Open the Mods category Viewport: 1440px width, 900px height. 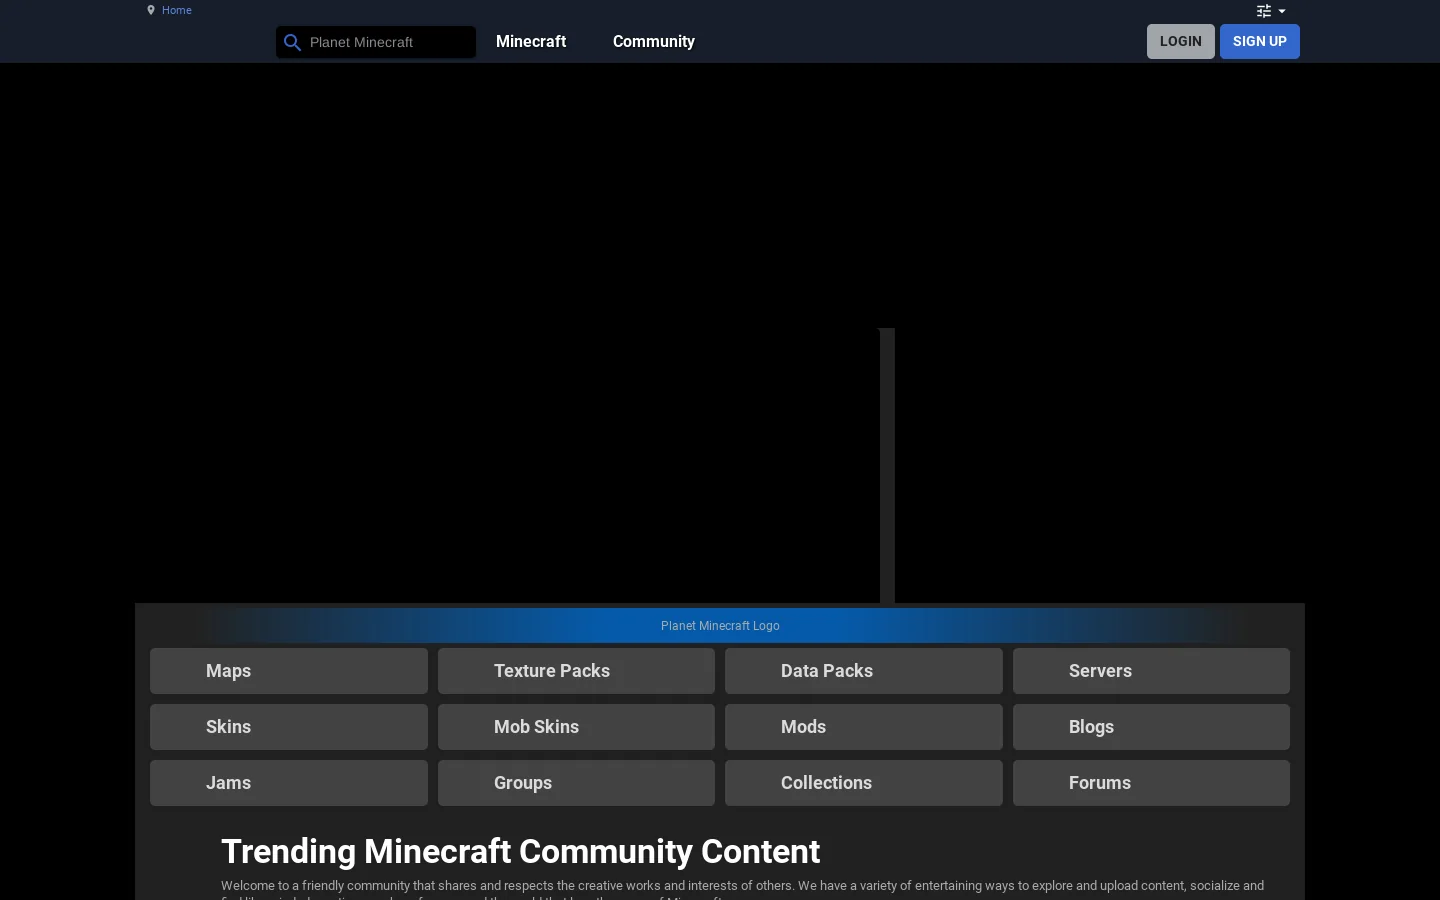pos(864,727)
